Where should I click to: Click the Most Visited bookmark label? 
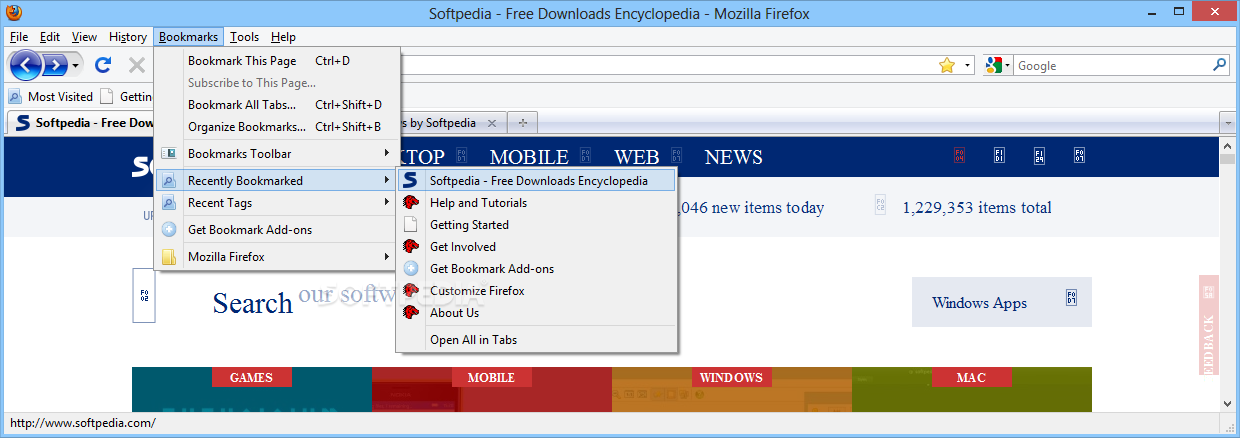60,97
